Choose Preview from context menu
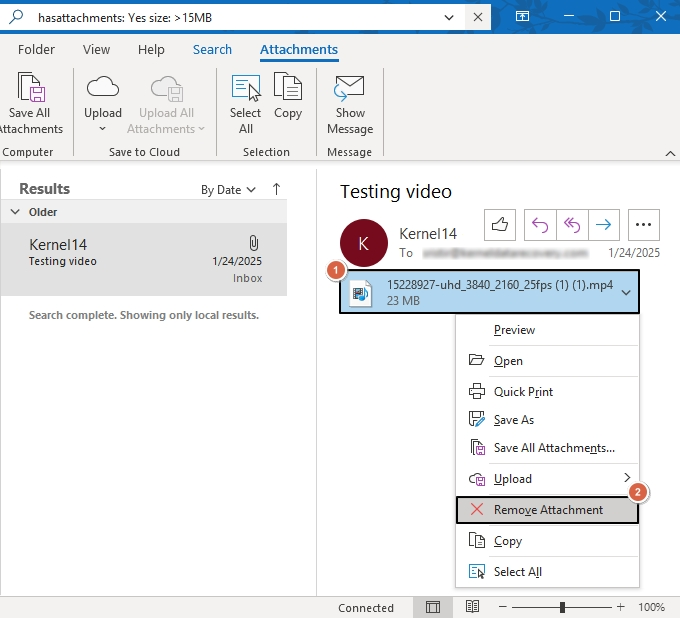 (x=547, y=330)
